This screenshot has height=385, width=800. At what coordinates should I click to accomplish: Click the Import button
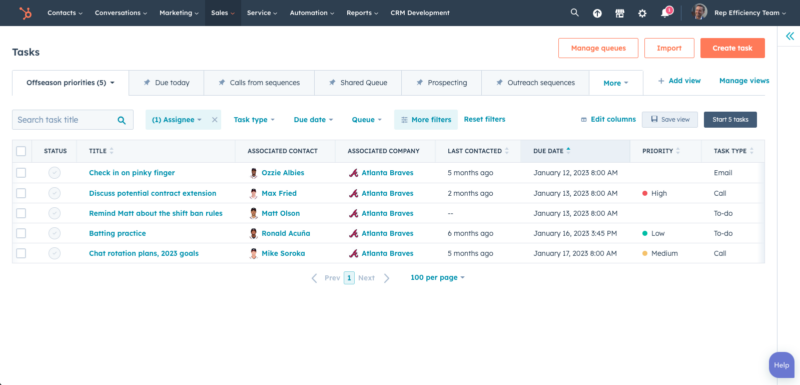669,48
